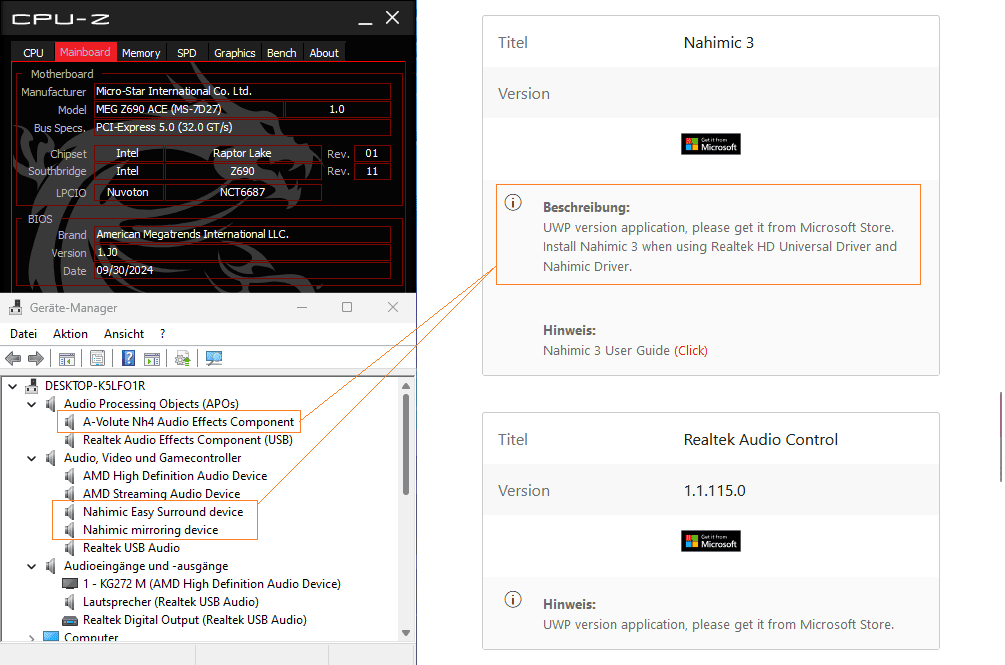
Task: Collapse Audioeingänge und -ausgänge category
Action: click(x=31, y=566)
